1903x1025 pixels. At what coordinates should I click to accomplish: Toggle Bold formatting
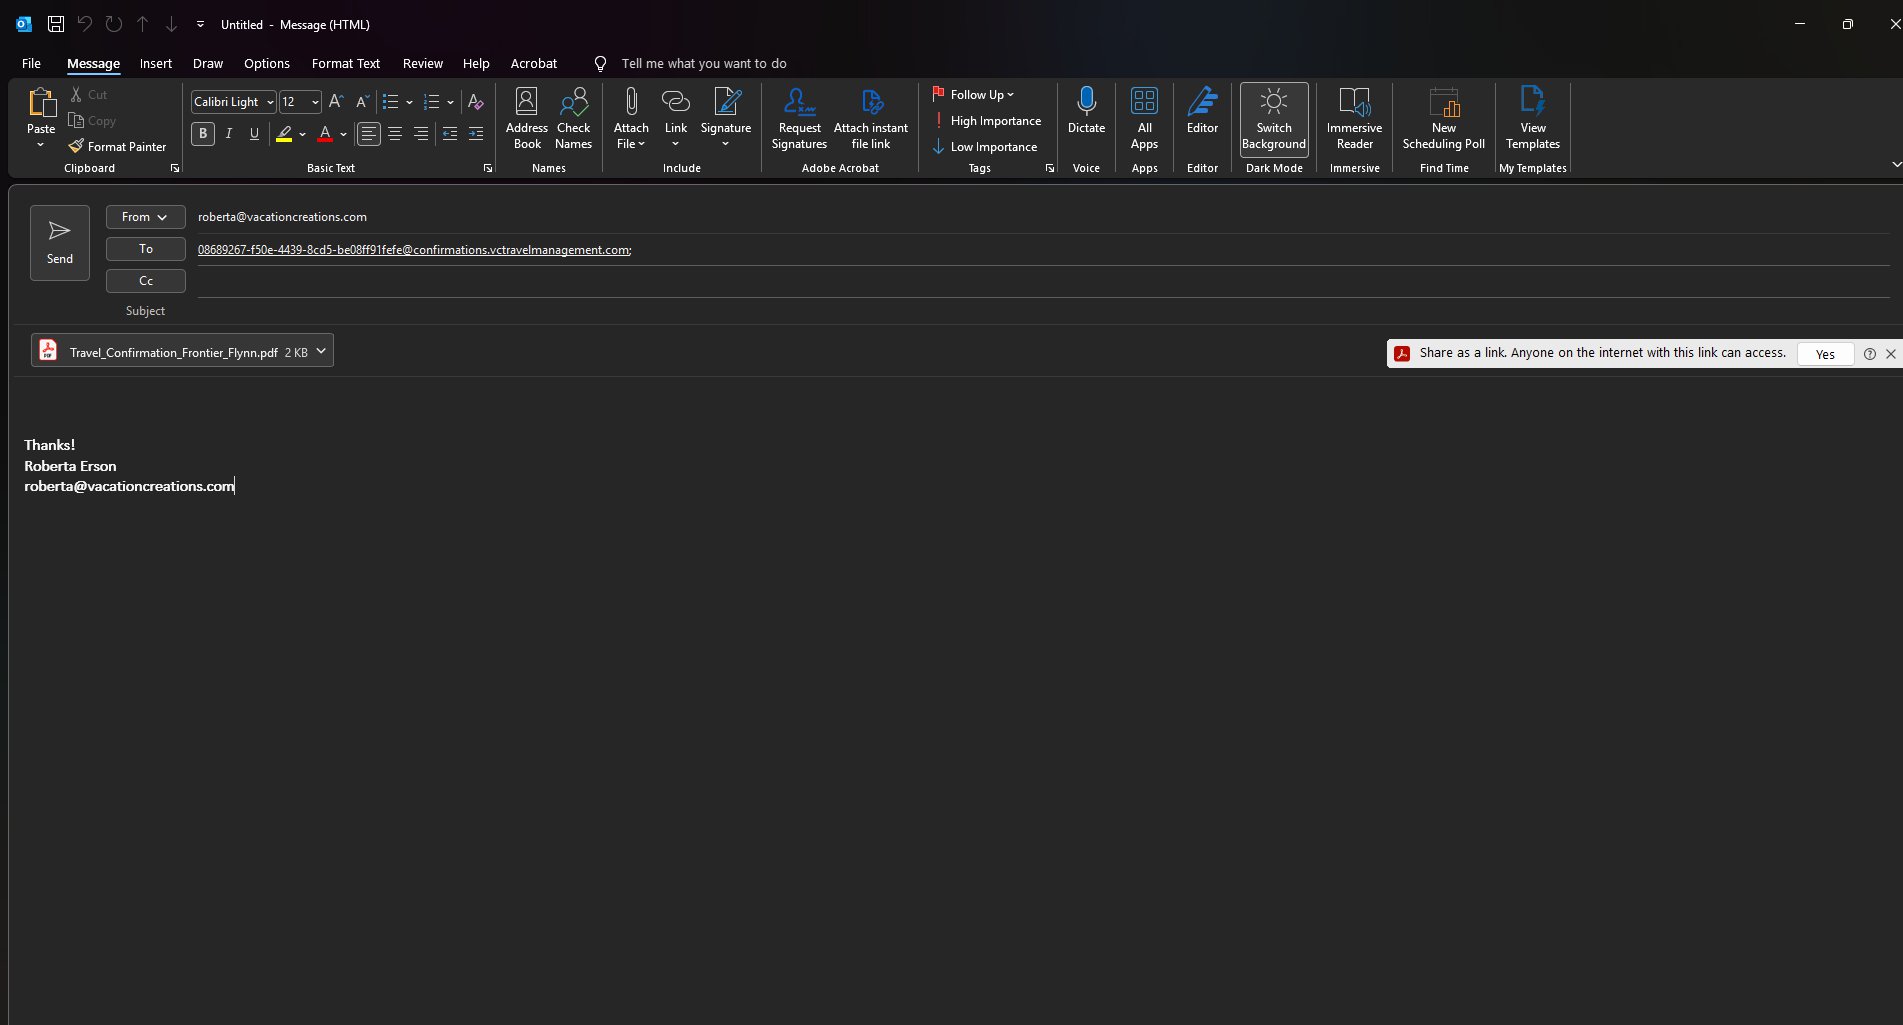coord(203,134)
